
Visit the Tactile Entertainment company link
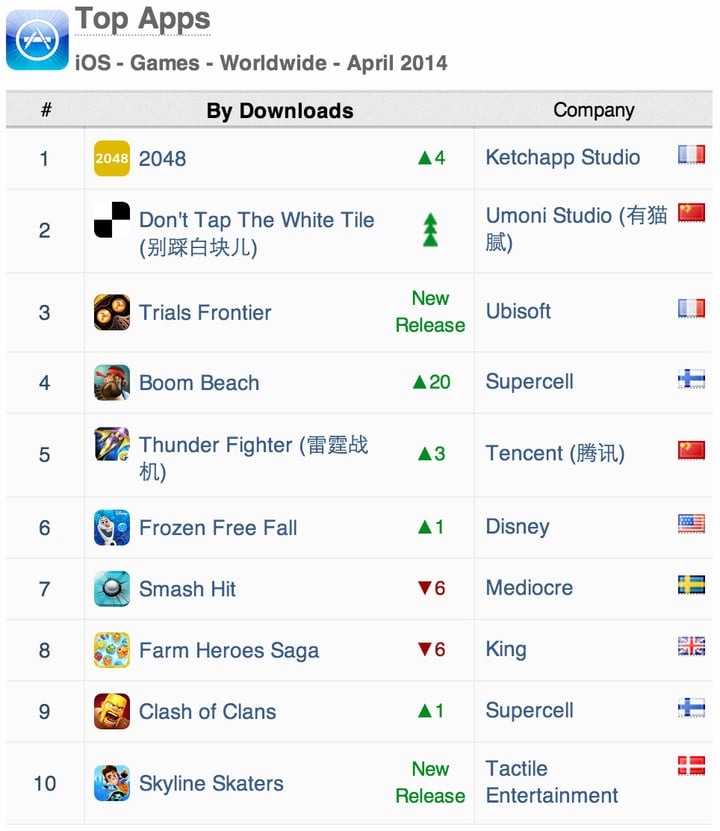pos(552,782)
